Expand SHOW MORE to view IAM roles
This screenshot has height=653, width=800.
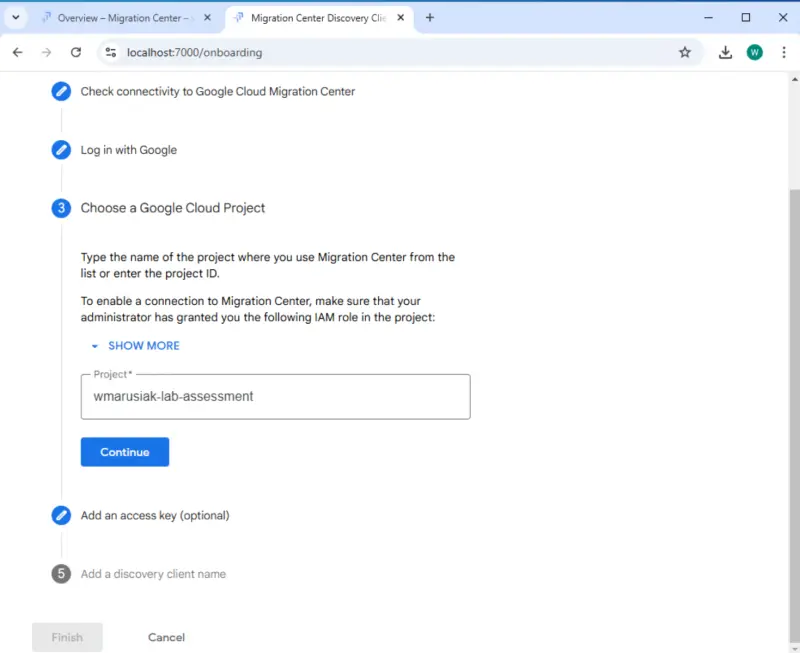tap(134, 345)
